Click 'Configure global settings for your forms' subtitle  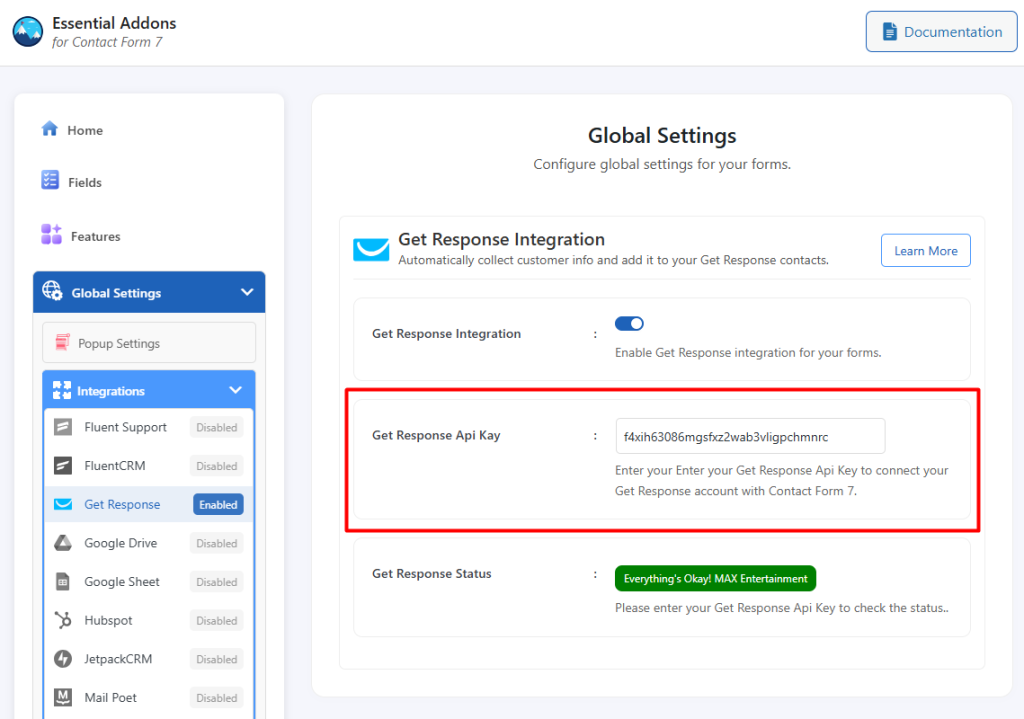(x=662, y=164)
